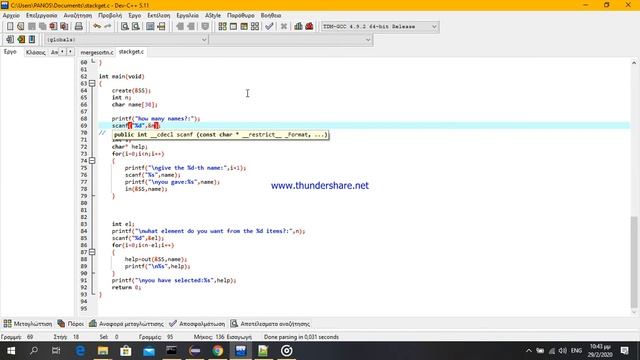Screen dimensions: 640x360
Task: Click the Redo arrow icon
Action: click(108, 27)
